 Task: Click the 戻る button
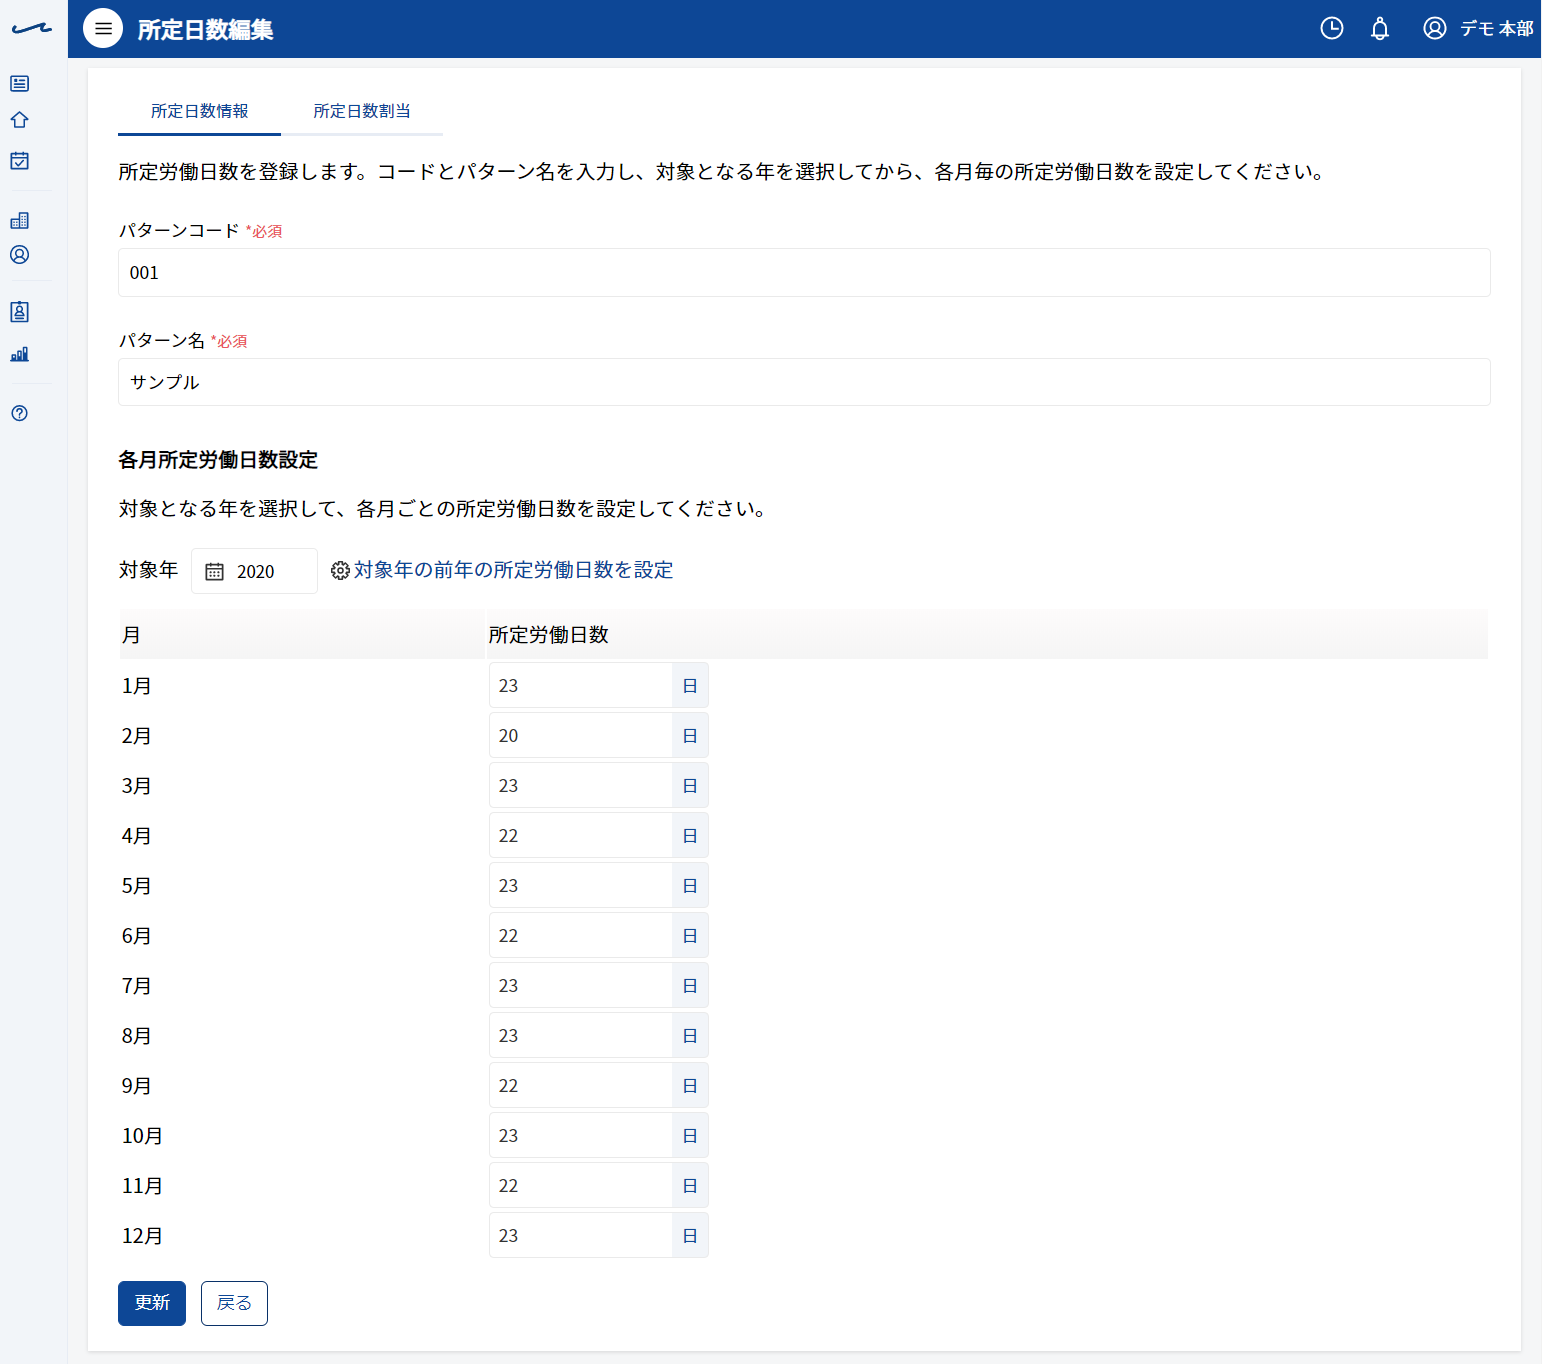tap(234, 1303)
